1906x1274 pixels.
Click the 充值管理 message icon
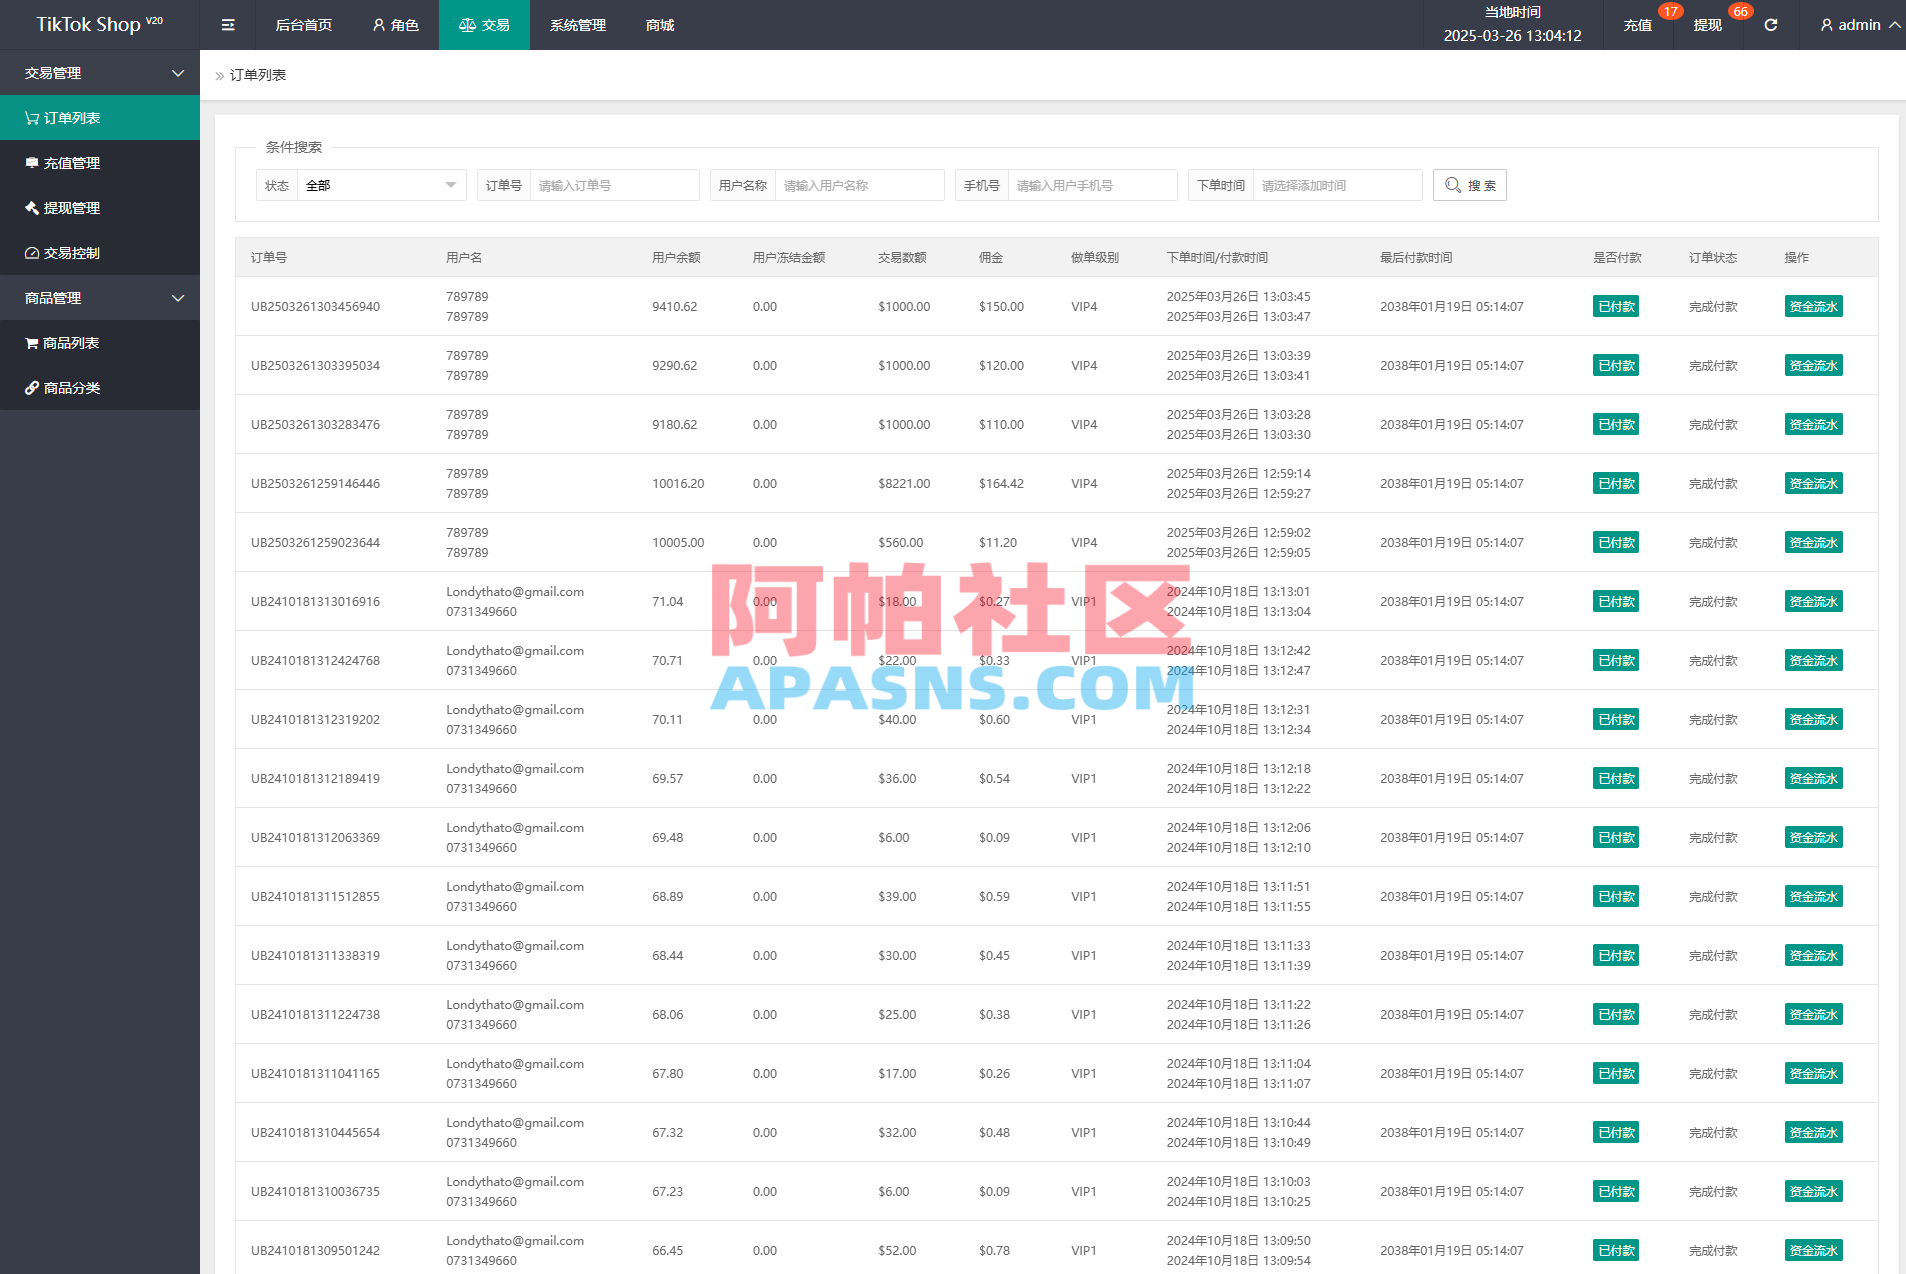click(x=31, y=162)
